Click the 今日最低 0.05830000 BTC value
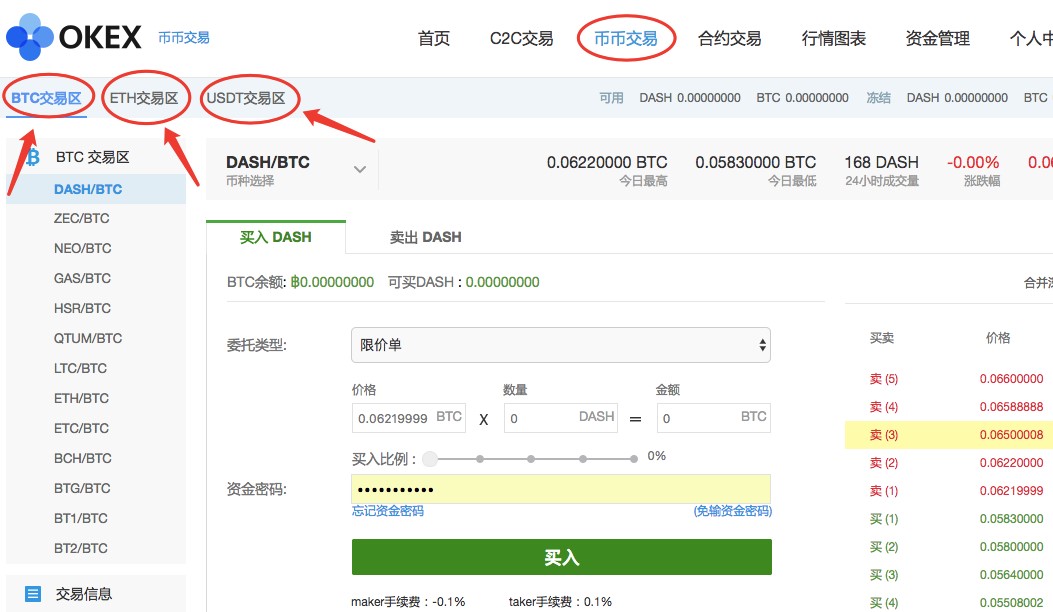This screenshot has height=612, width=1053. coord(756,163)
